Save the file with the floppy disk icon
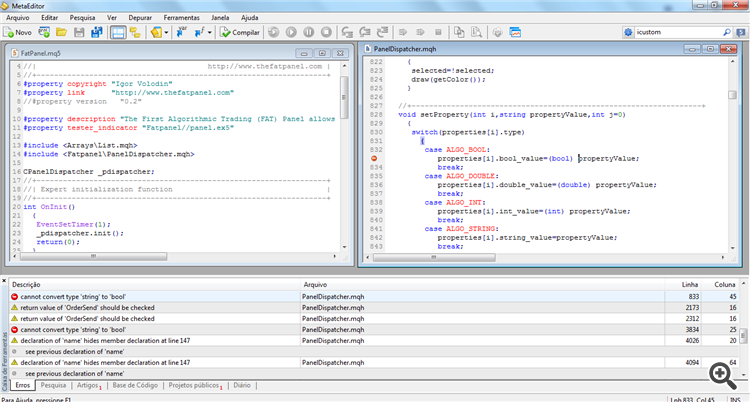 (79, 33)
